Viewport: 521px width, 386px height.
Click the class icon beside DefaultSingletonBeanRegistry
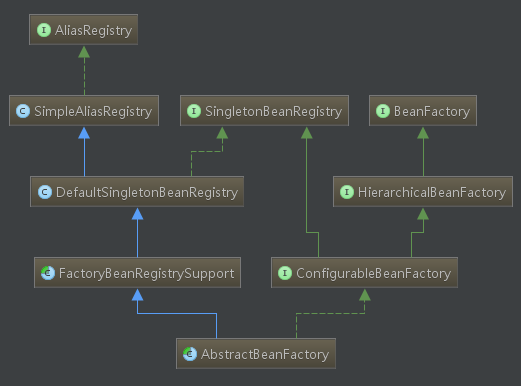tap(45, 192)
